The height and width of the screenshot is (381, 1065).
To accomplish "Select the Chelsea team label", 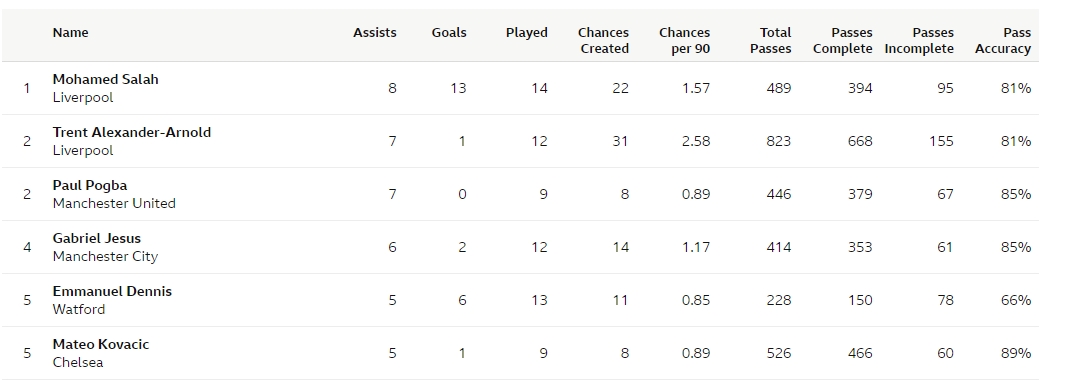I will 78,363.
